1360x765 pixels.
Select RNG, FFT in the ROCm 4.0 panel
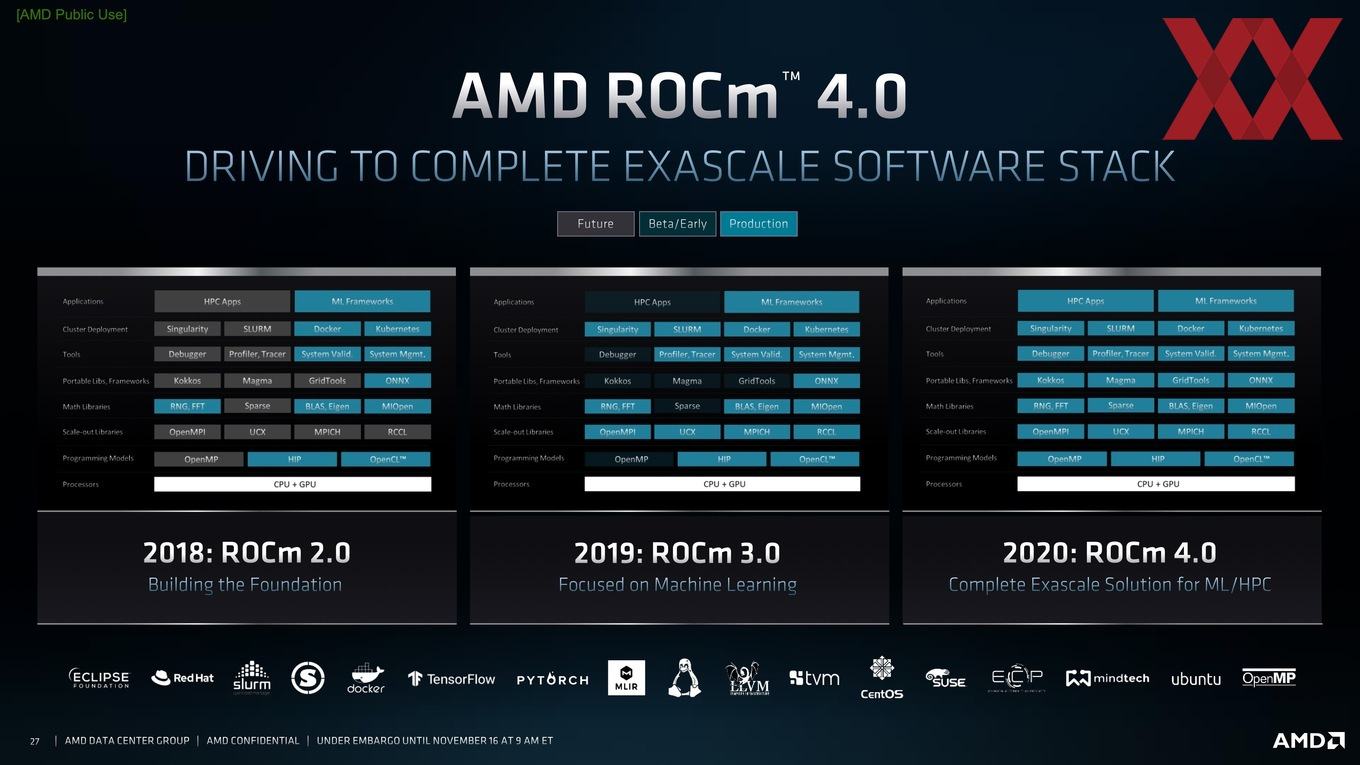[x=1051, y=406]
